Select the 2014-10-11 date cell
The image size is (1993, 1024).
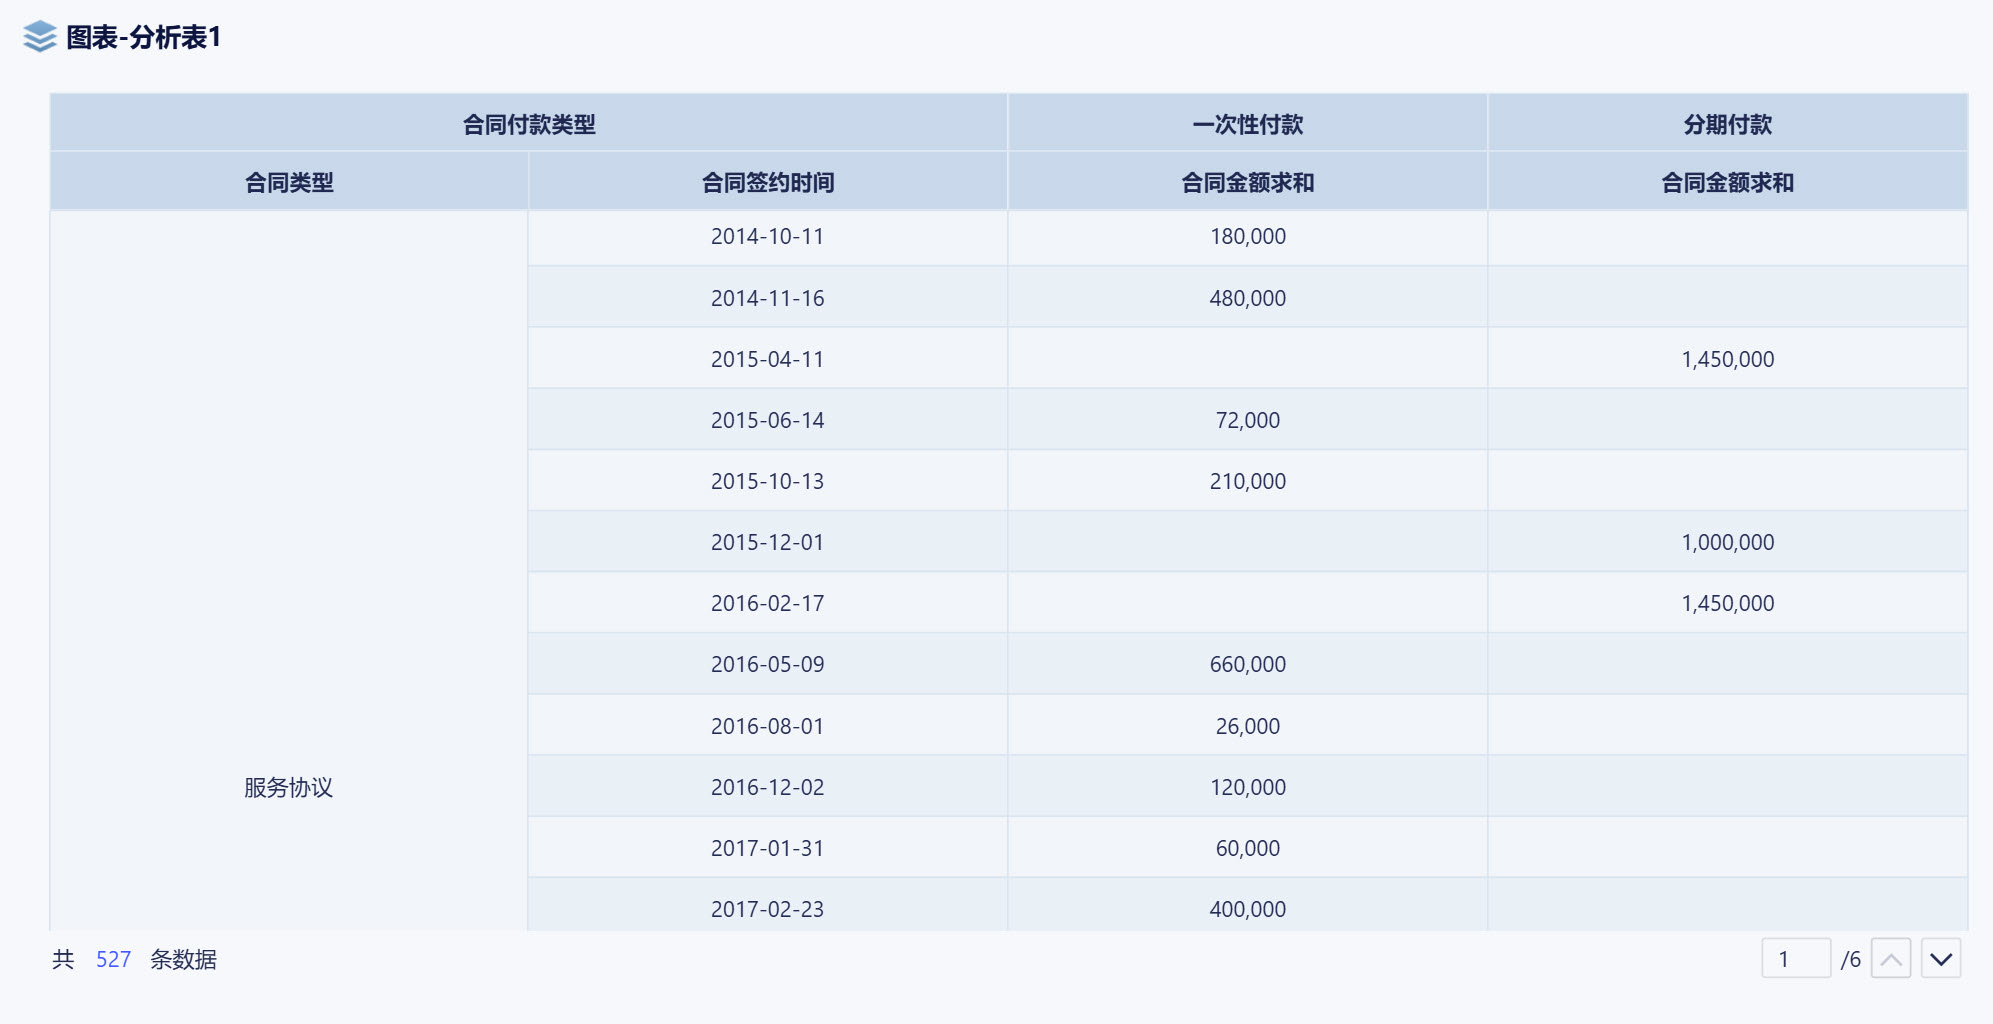[767, 237]
